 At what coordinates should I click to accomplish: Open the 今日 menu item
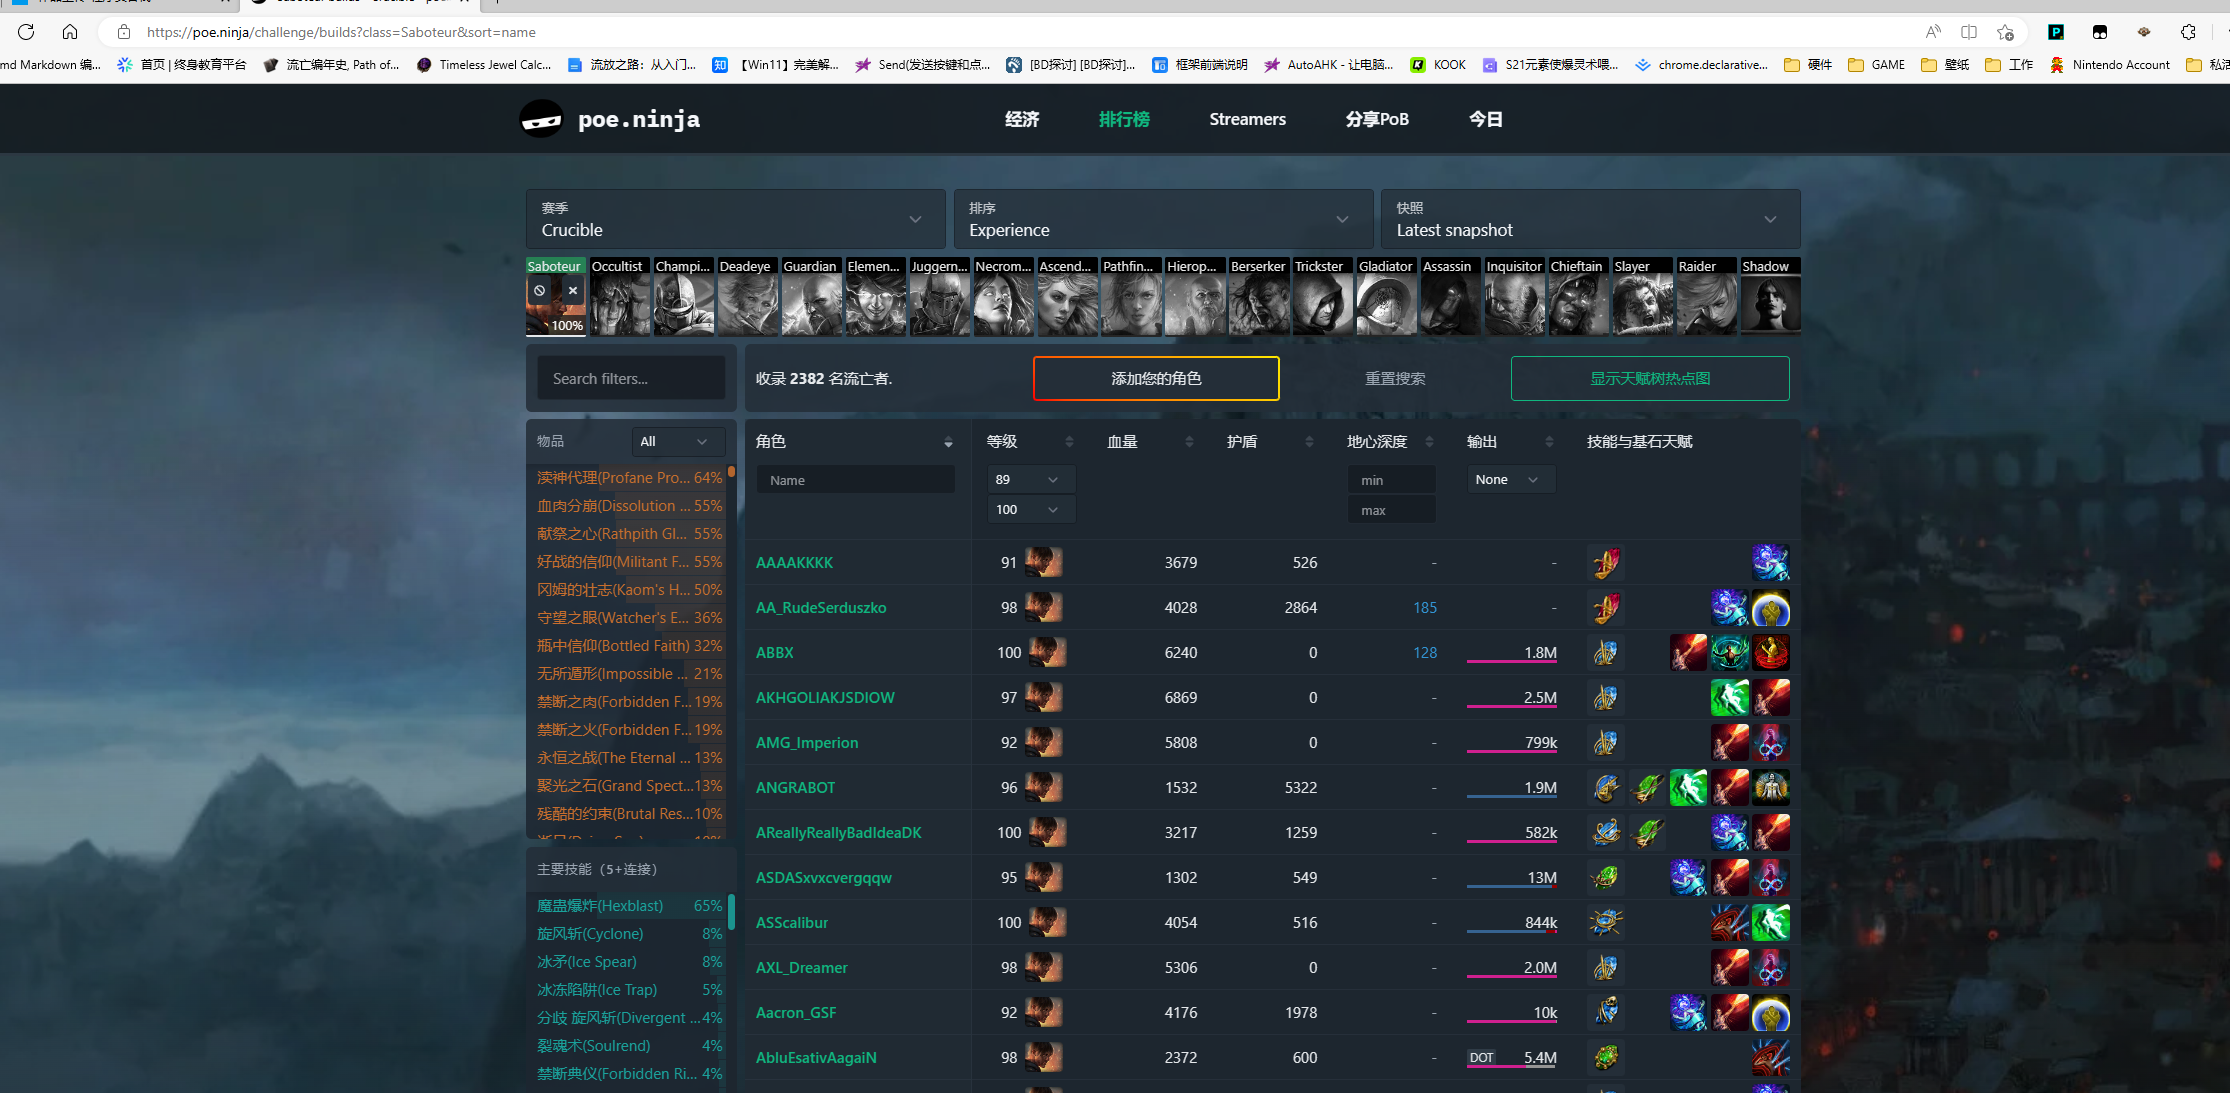1485,119
